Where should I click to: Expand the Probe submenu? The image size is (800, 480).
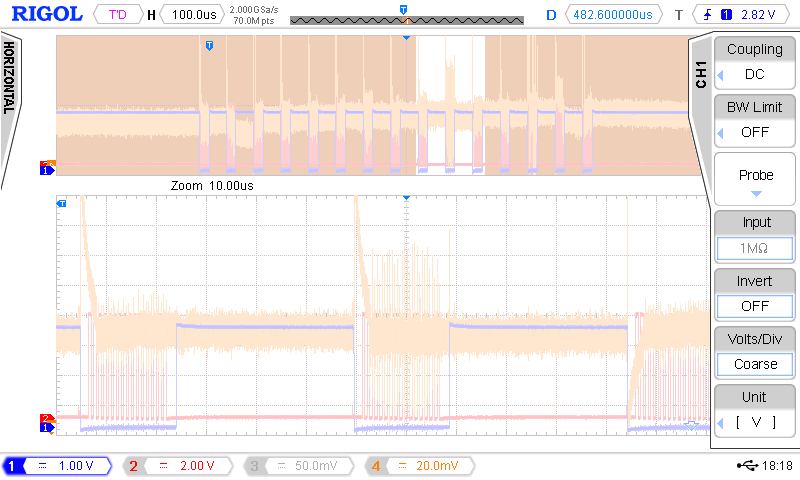754,179
